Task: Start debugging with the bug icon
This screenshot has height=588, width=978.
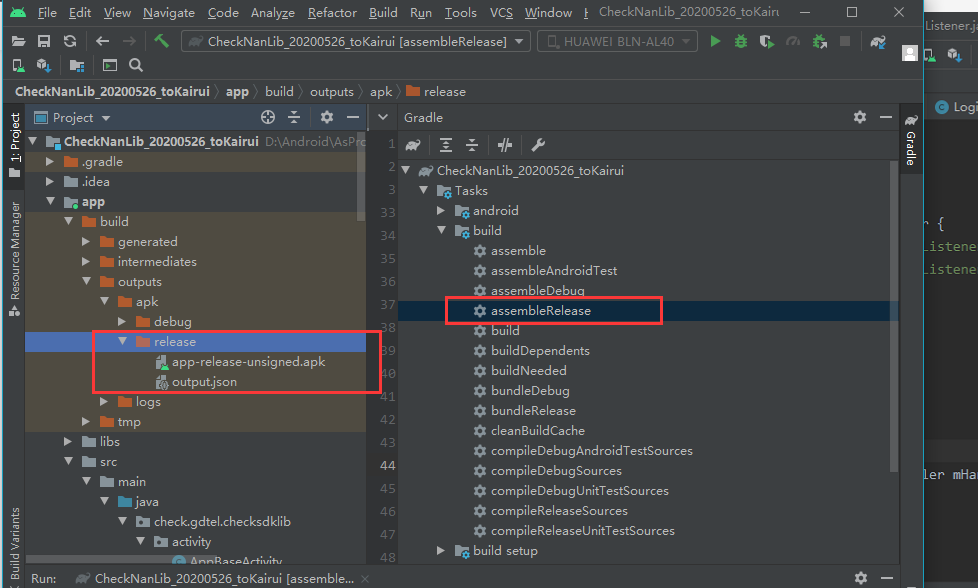Action: tap(740, 42)
